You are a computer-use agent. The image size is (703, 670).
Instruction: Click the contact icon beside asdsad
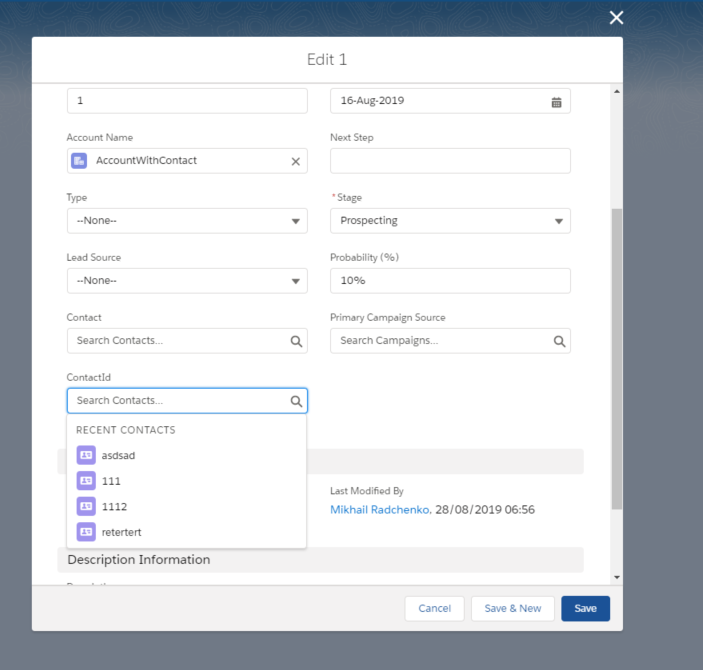click(x=86, y=455)
